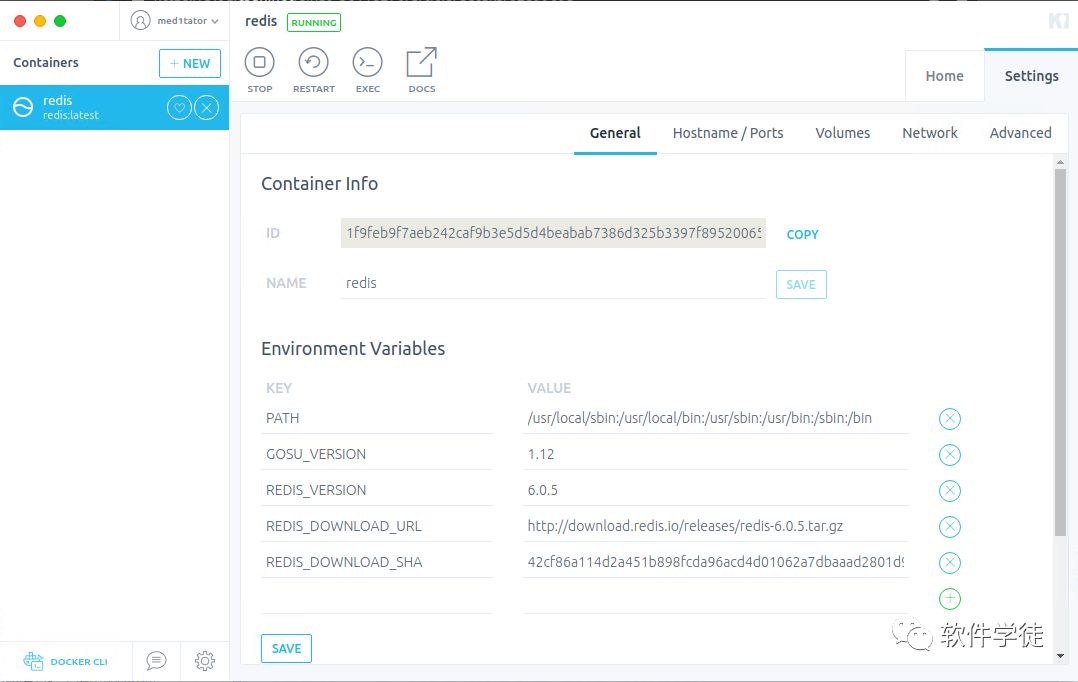This screenshot has height=682, width=1078.
Task: Remove the PATH environment variable
Action: [949, 419]
